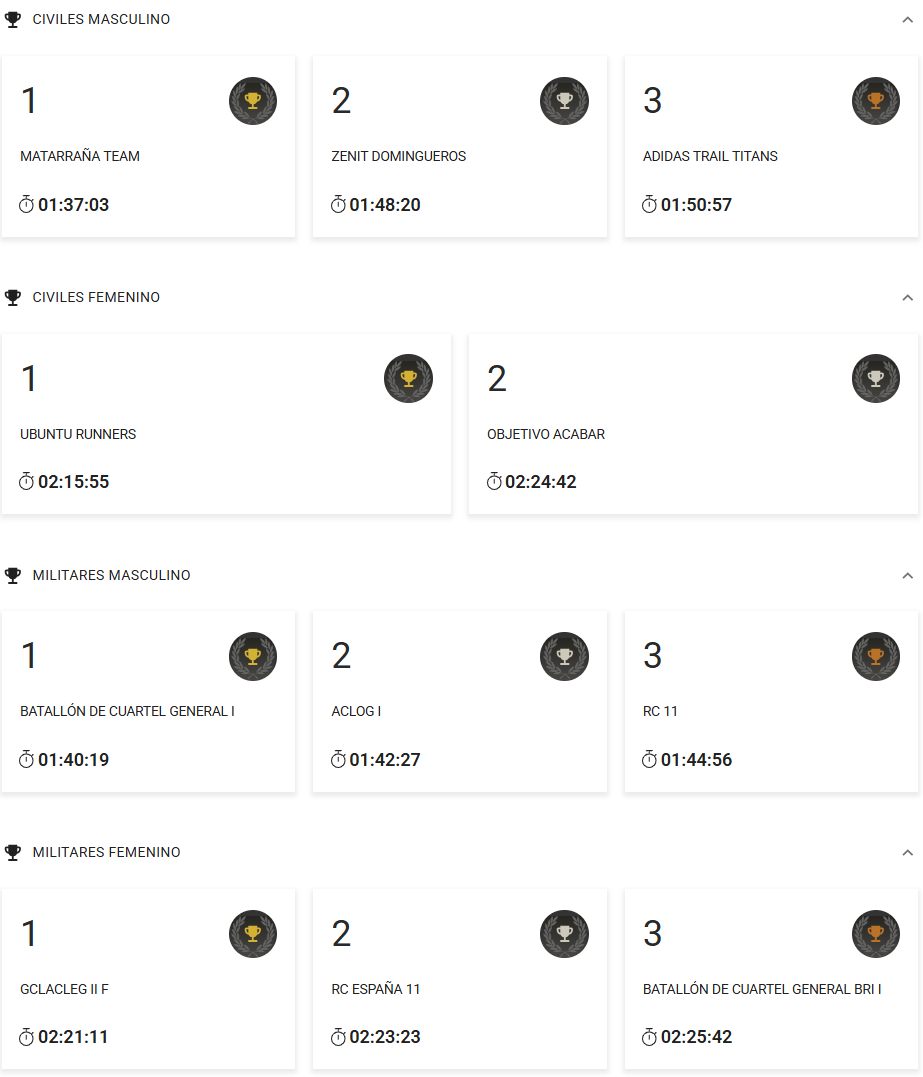This screenshot has height=1077, width=923.
Task: Click the 02:15:55 time of UBUNTU RUNNERS
Action: coord(74,482)
